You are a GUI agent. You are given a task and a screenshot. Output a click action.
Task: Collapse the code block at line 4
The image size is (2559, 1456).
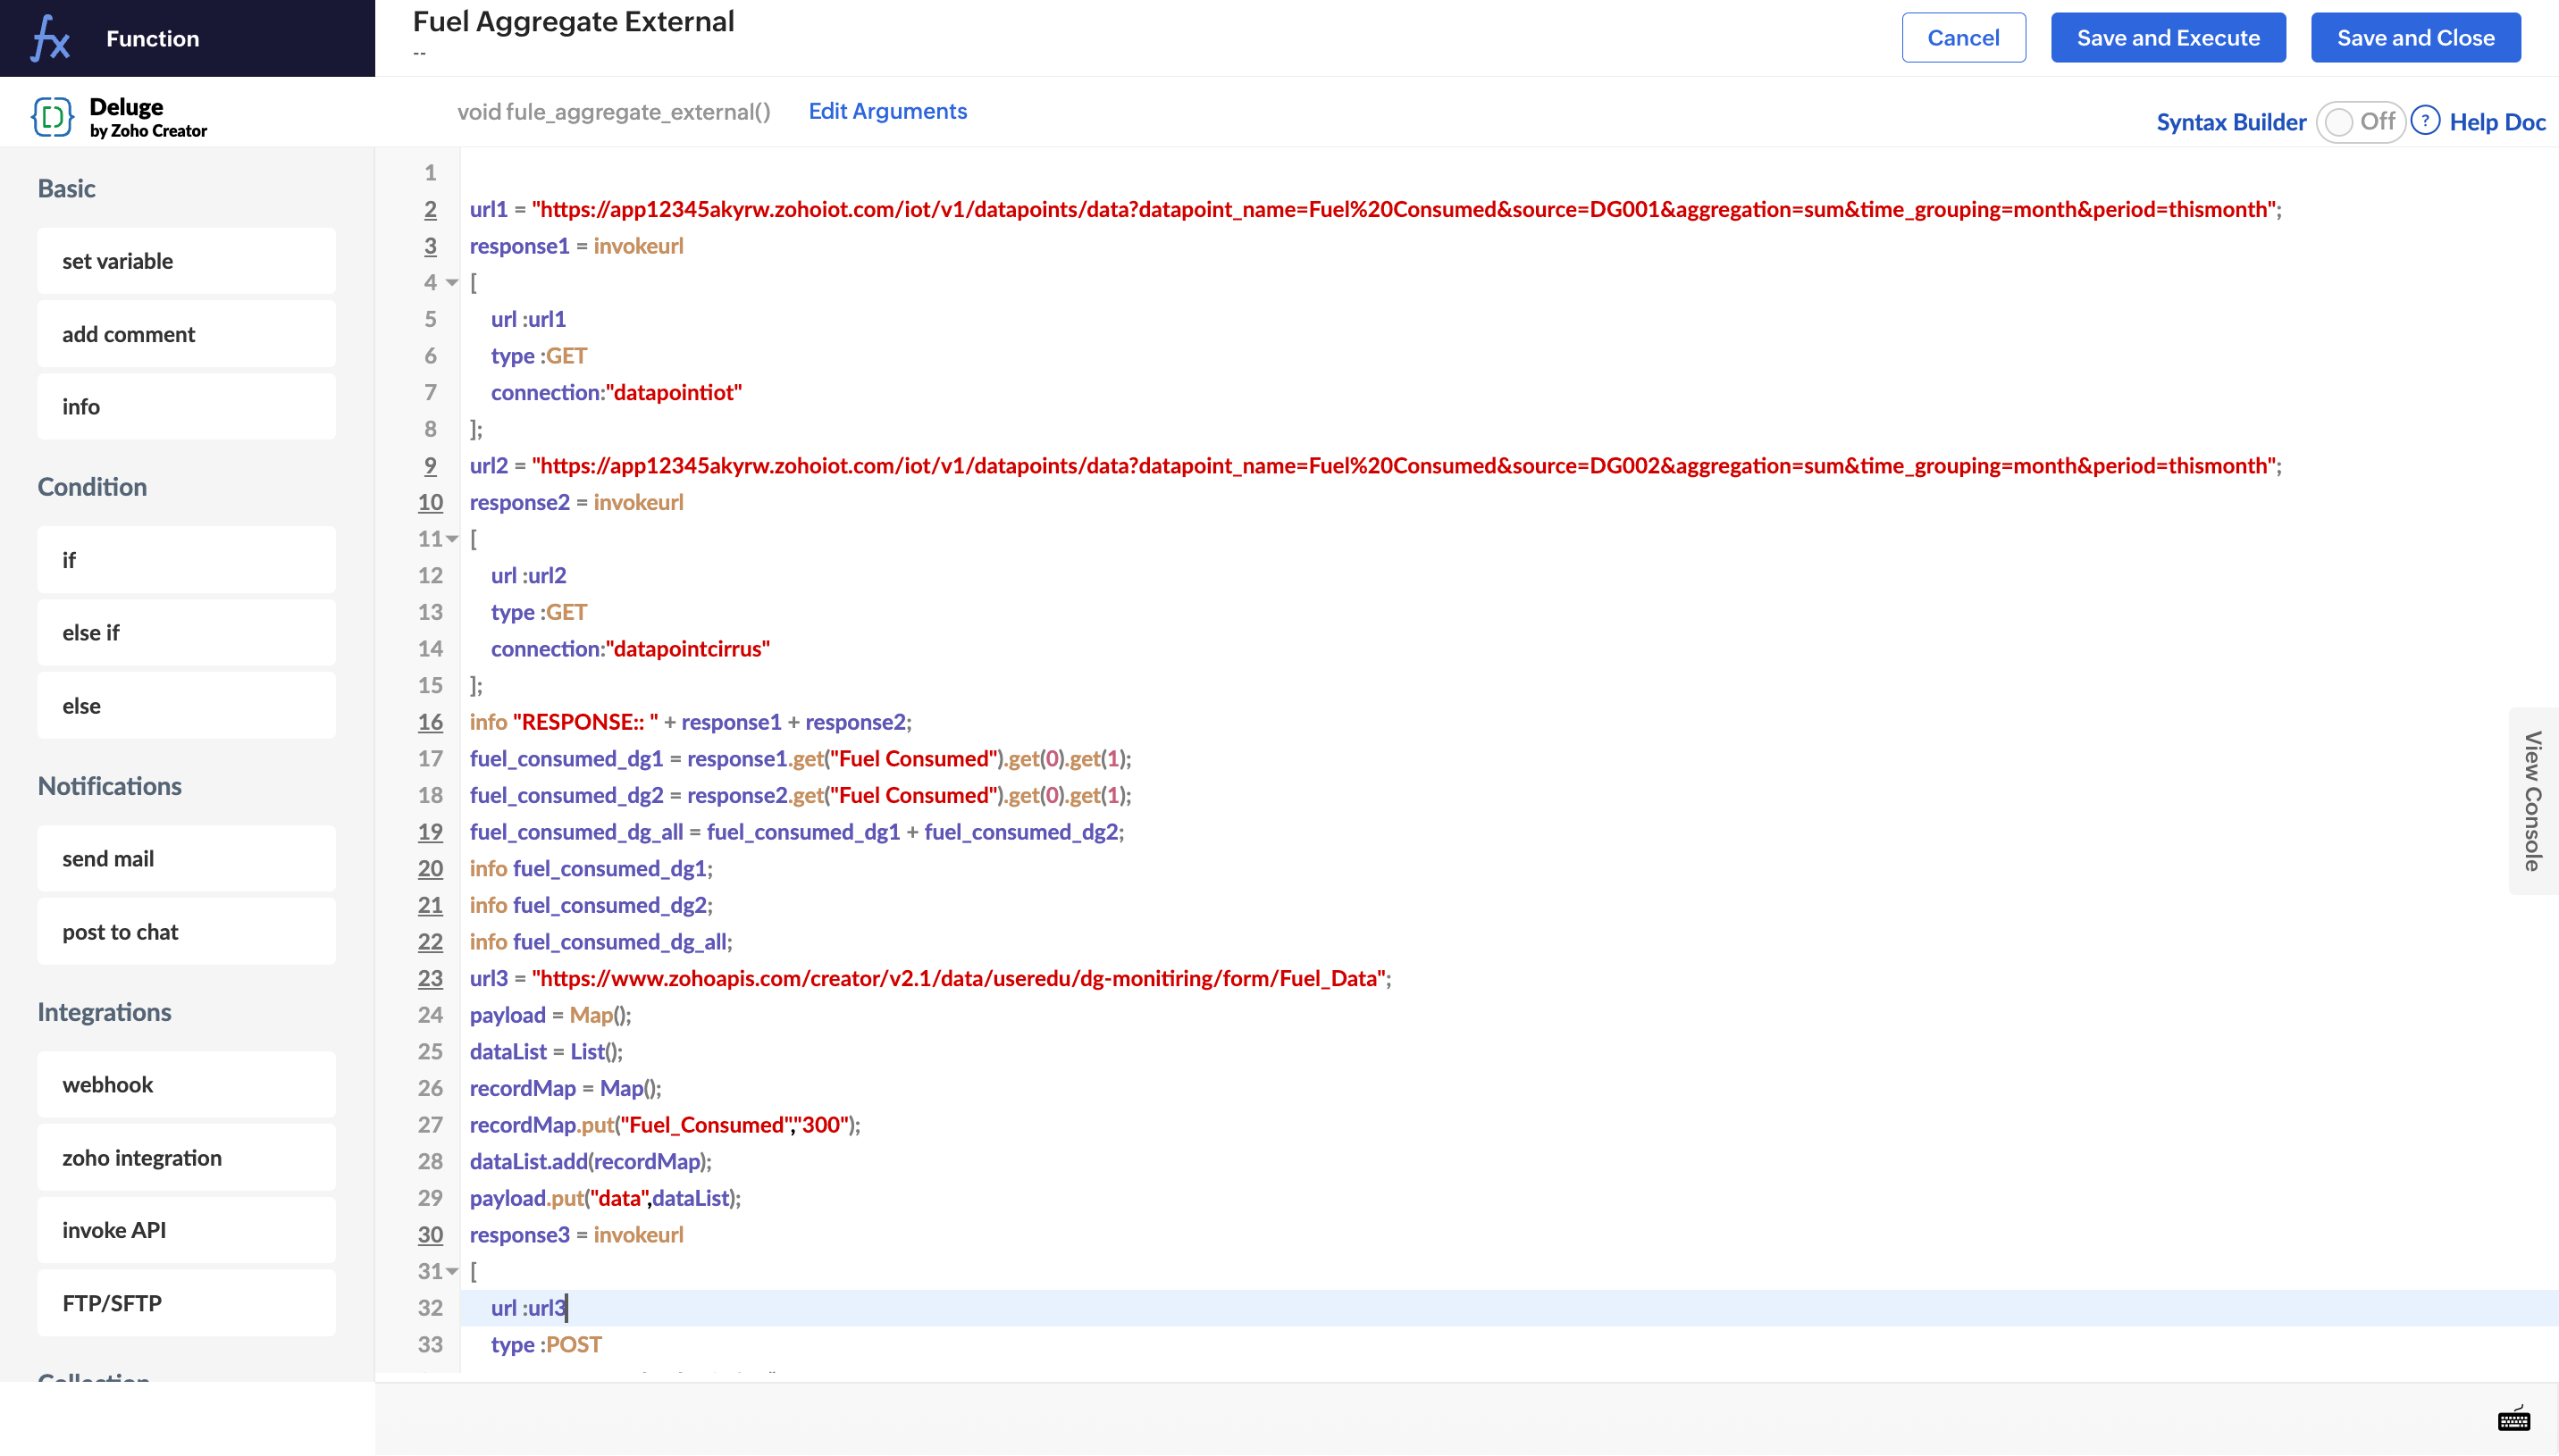coord(452,283)
